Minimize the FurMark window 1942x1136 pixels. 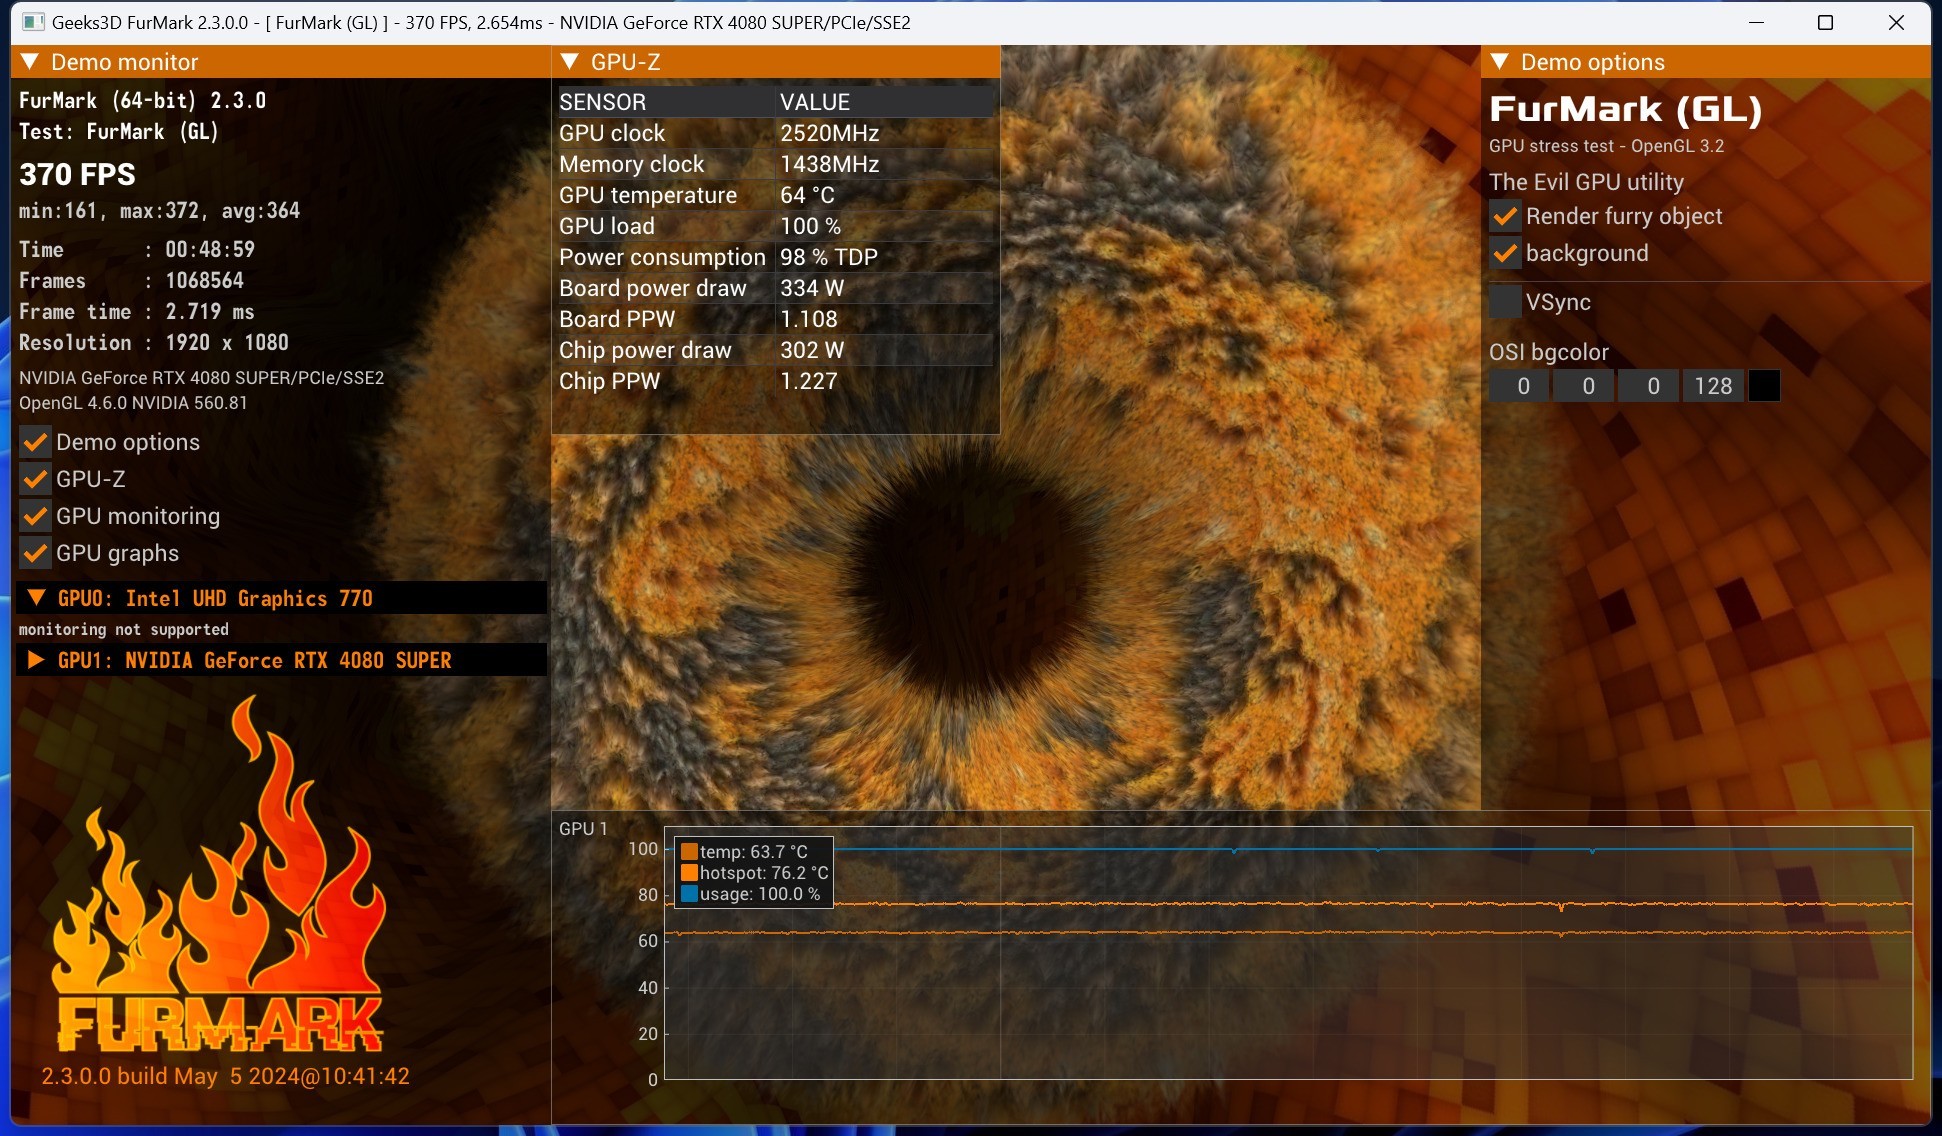tap(1756, 22)
